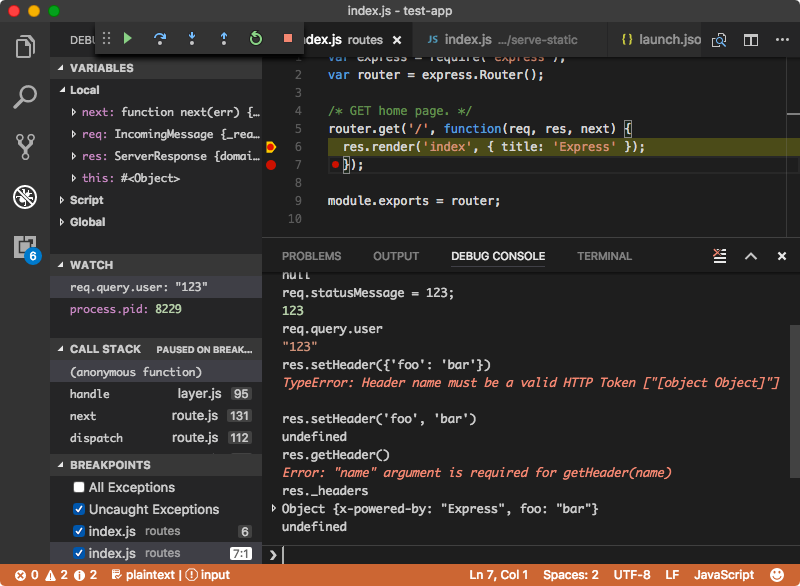800x586 pixels.
Task: Stop the debug session
Action: tap(288, 38)
